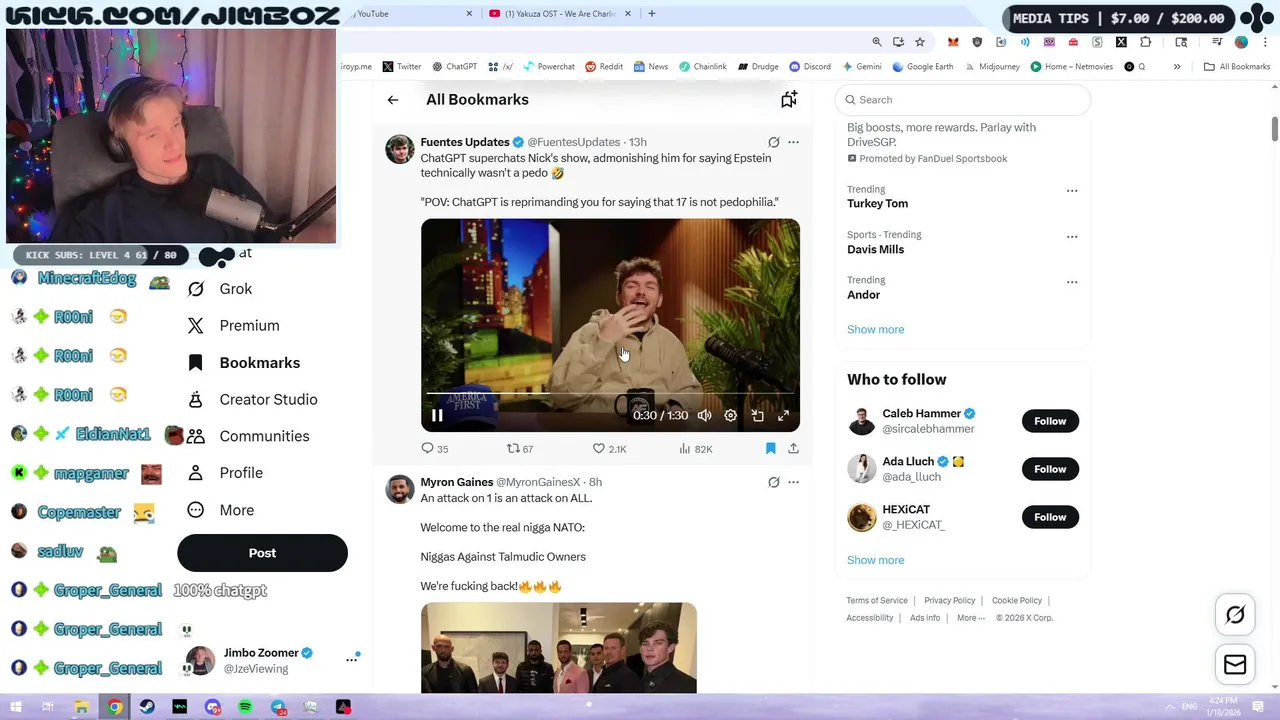Open the Google Earth bookmark

923,67
